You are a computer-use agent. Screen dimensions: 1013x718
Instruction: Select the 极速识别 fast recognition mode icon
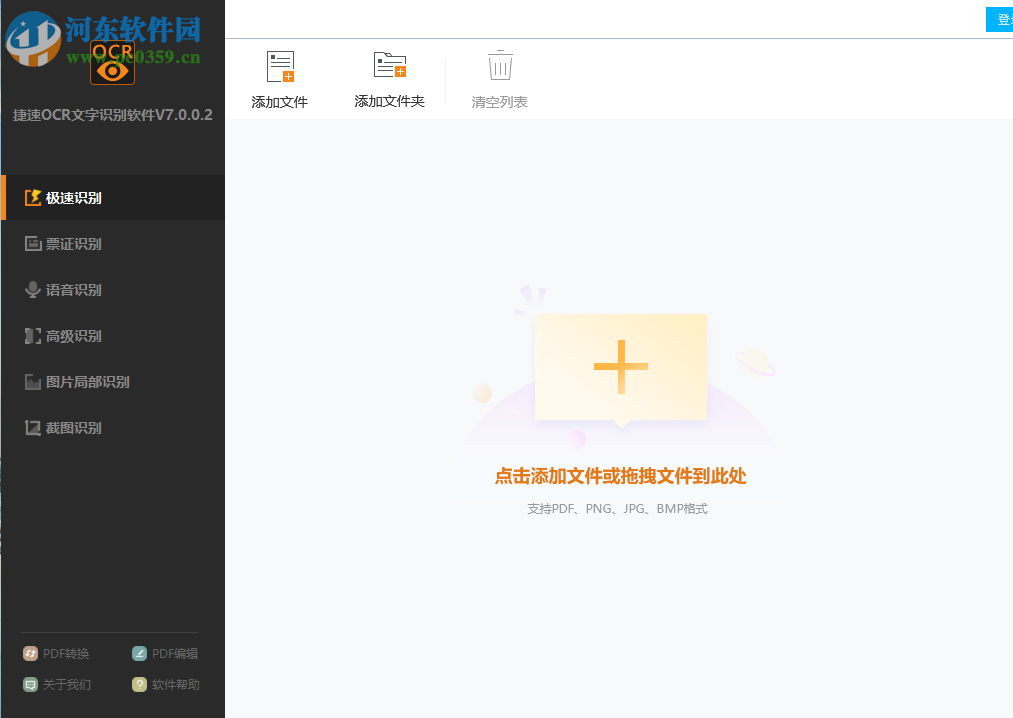pos(35,197)
